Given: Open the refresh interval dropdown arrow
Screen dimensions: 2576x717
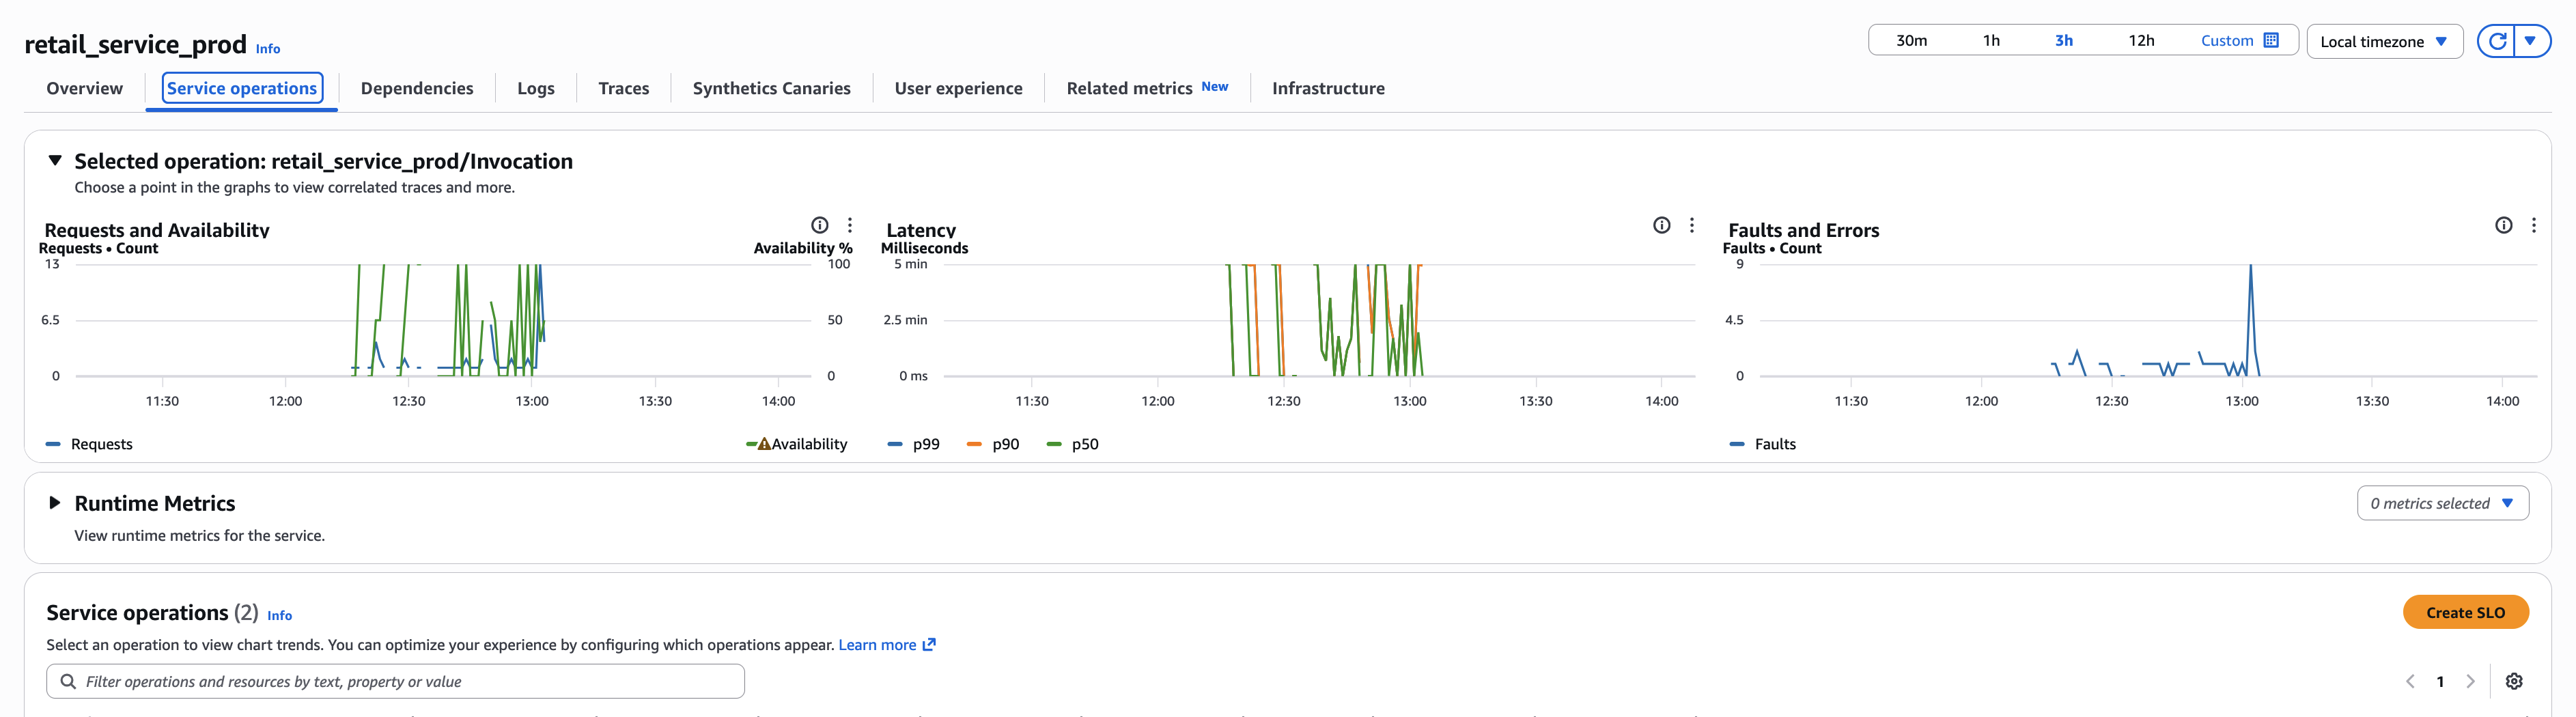Looking at the screenshot, I should [2531, 41].
